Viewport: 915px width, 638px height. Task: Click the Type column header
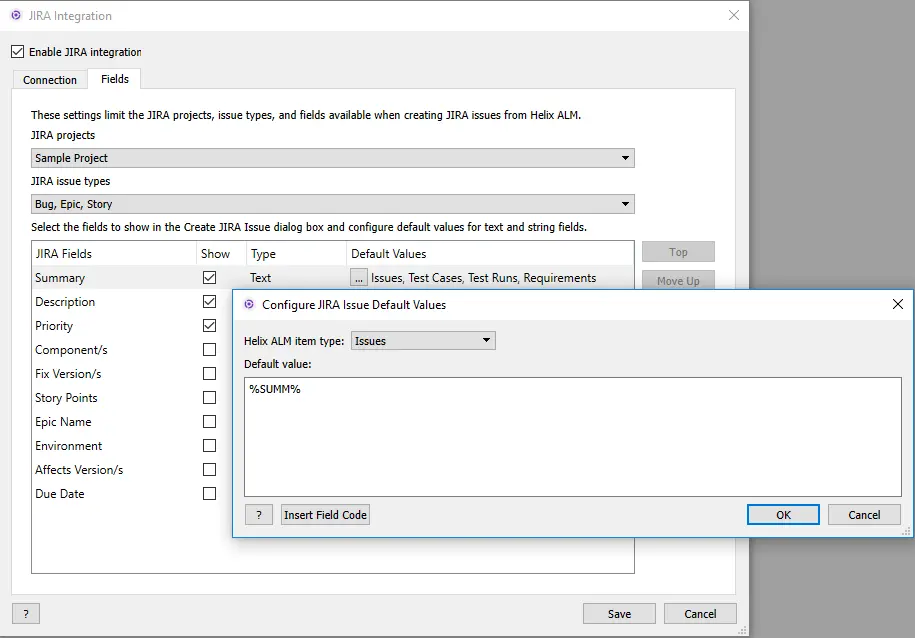click(296, 253)
